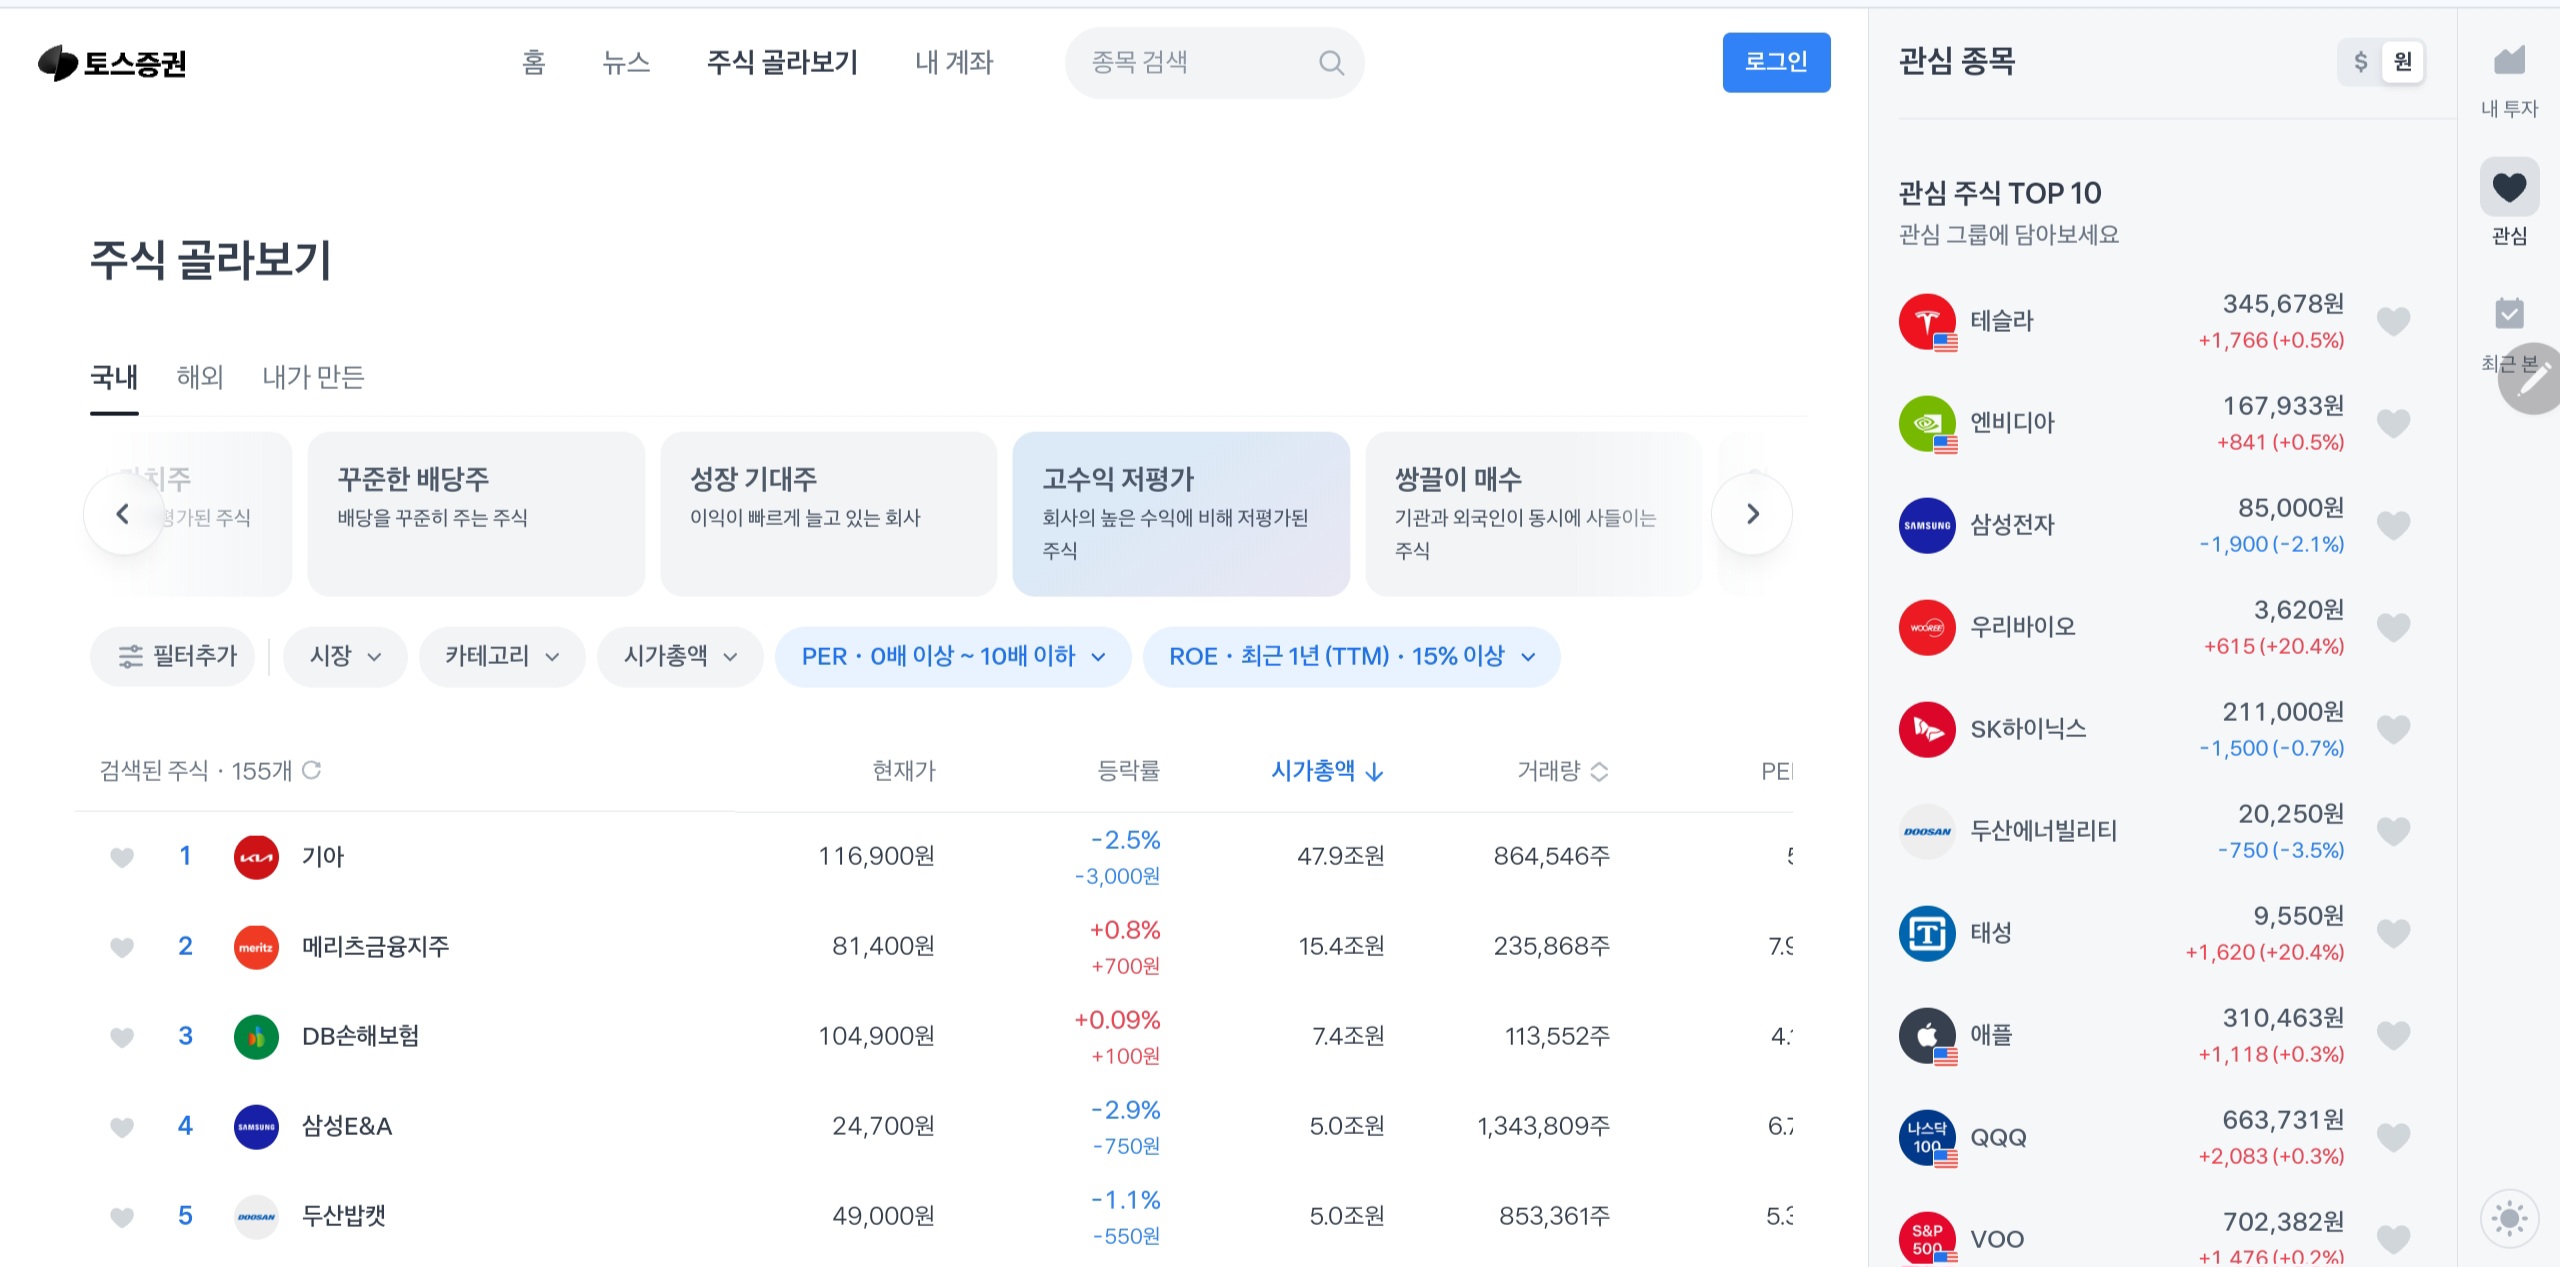The width and height of the screenshot is (2560, 1267).
Task: Select the 꾸준한 배당주 card
Action: tap(476, 514)
